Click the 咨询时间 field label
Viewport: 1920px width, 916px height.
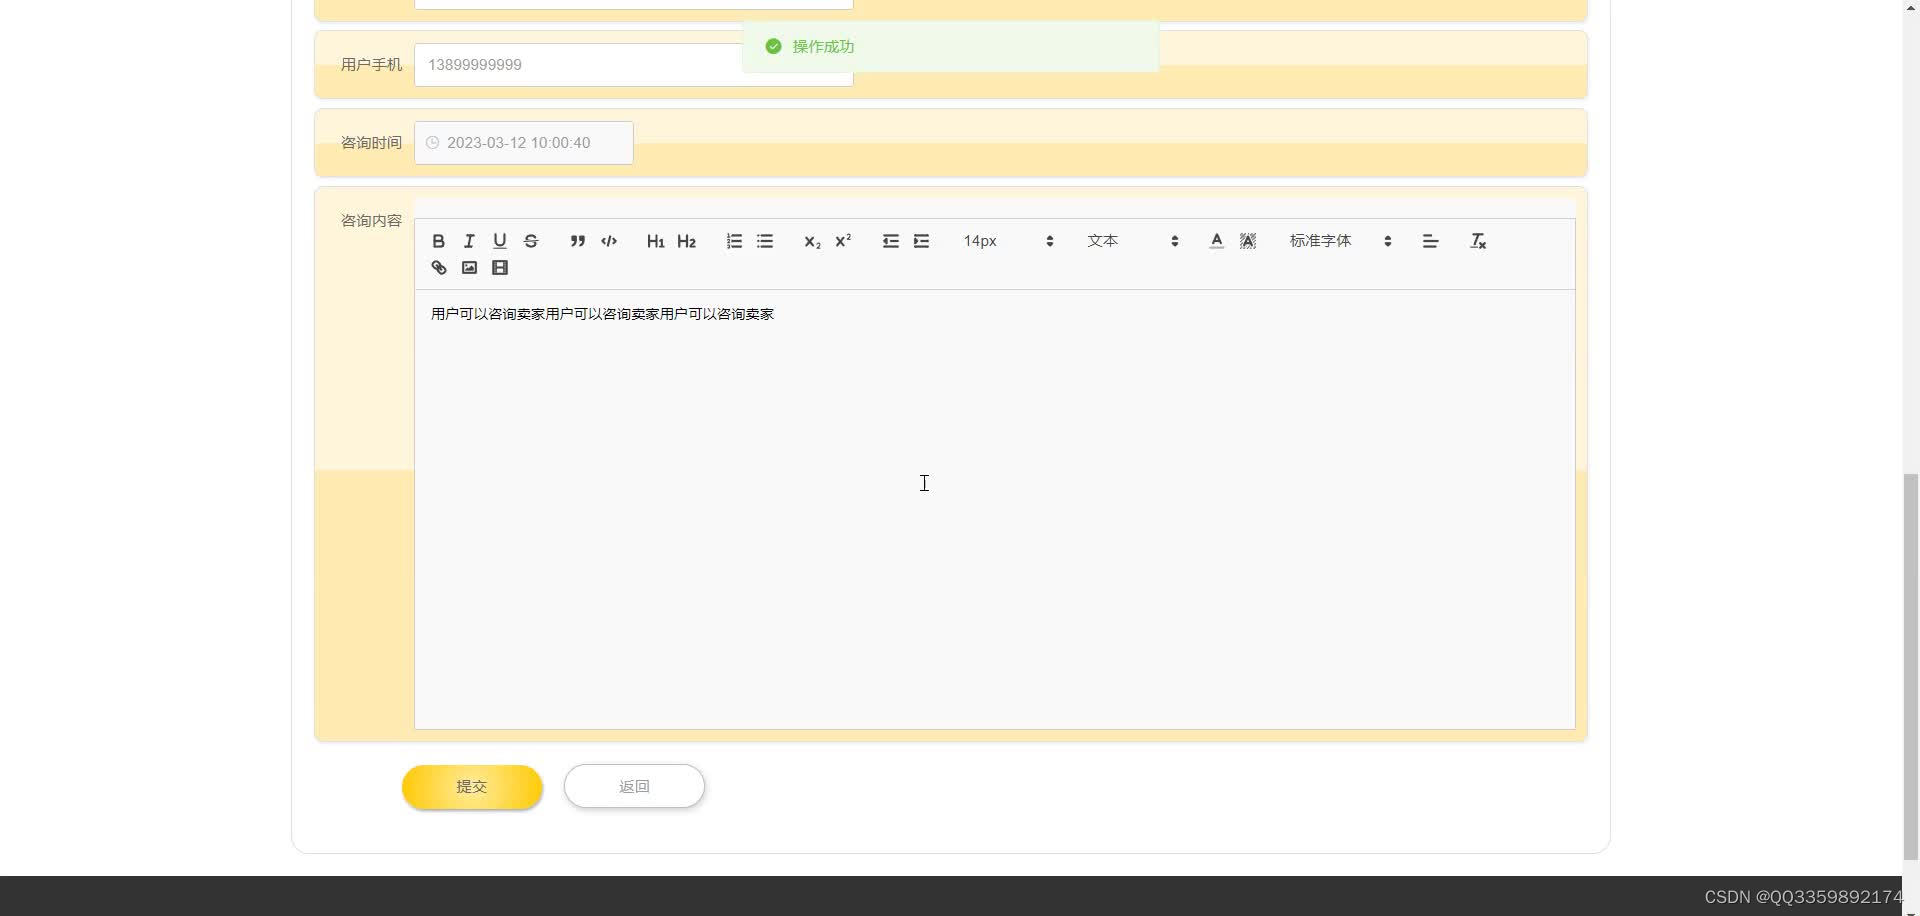[x=371, y=143]
